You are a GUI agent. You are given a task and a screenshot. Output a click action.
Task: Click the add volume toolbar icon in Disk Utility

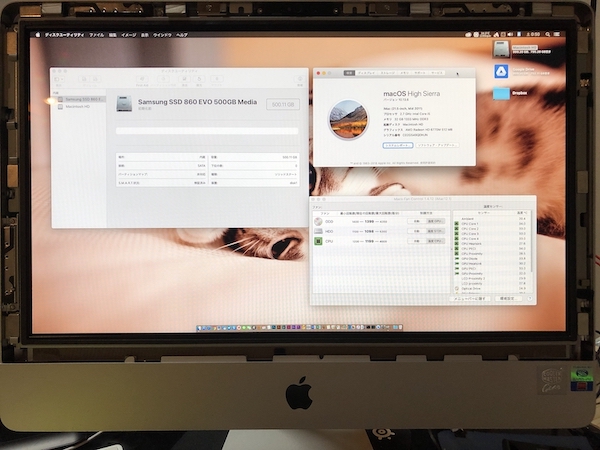84,79
